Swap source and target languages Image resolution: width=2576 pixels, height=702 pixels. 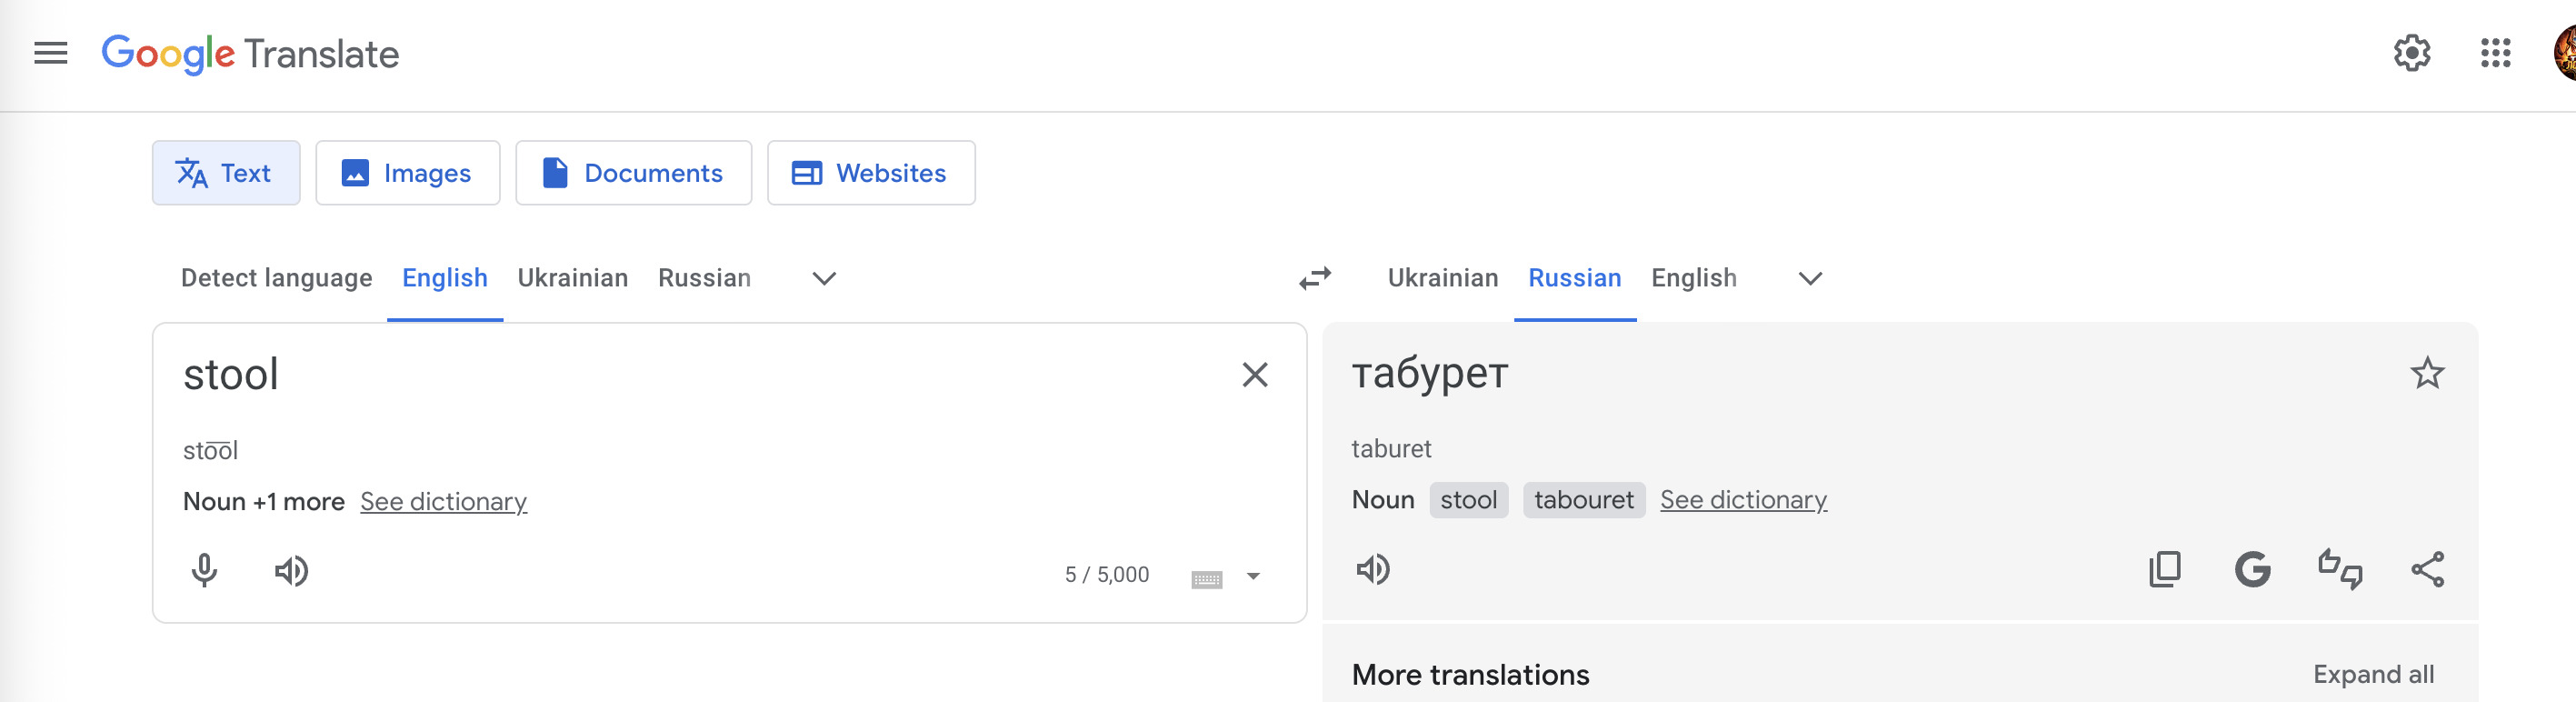(x=1315, y=278)
